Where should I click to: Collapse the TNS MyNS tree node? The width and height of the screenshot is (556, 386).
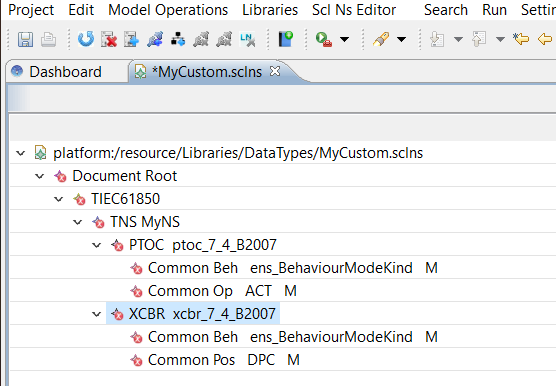coord(77,222)
